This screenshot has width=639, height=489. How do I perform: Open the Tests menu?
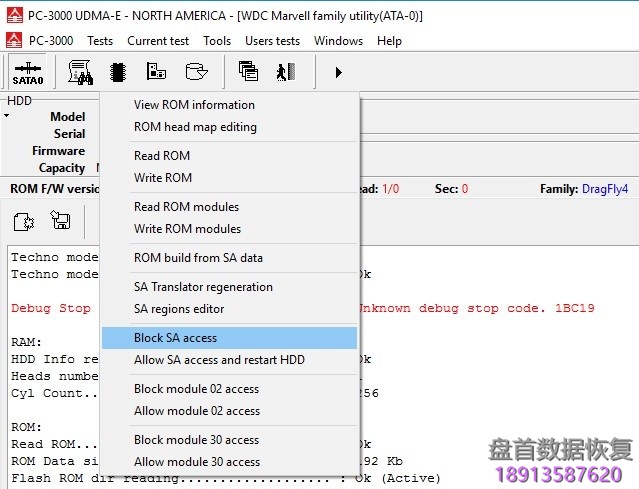pos(100,41)
